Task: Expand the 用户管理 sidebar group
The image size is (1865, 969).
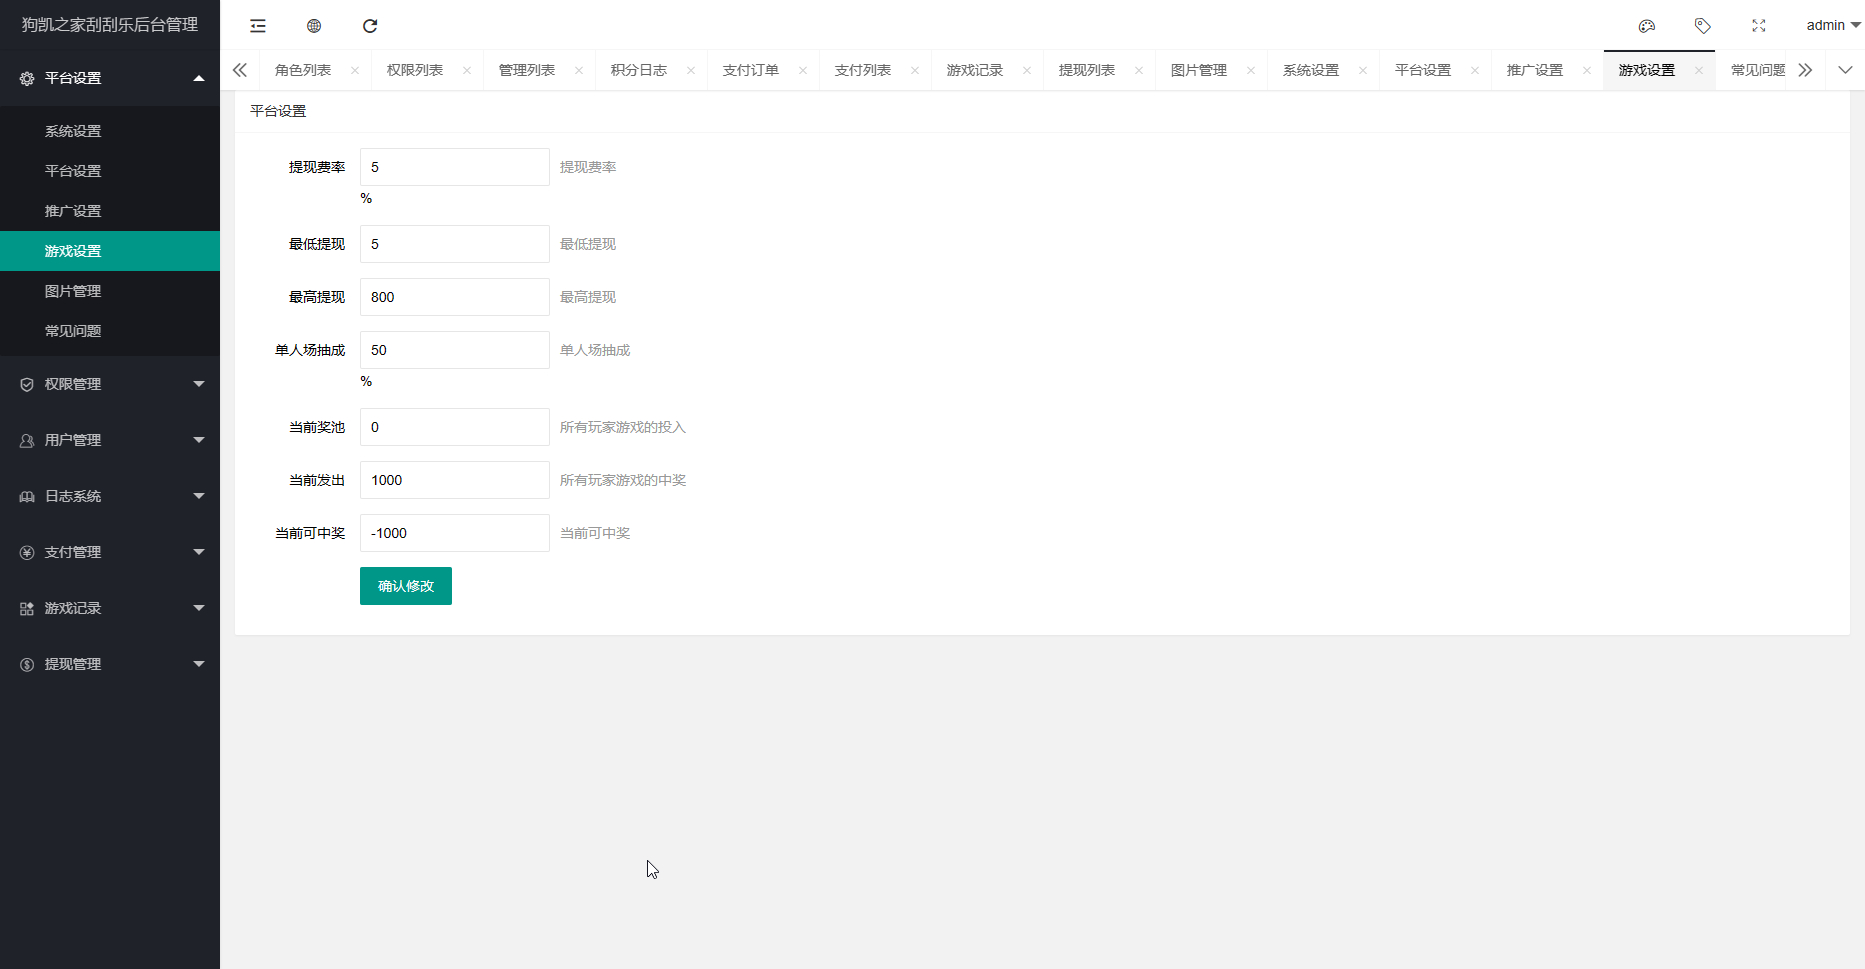Action: point(110,440)
